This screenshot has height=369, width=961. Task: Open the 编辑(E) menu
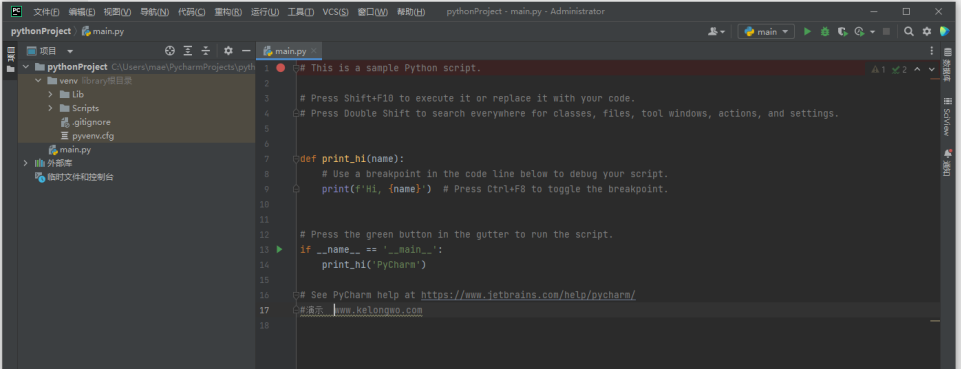82,12
